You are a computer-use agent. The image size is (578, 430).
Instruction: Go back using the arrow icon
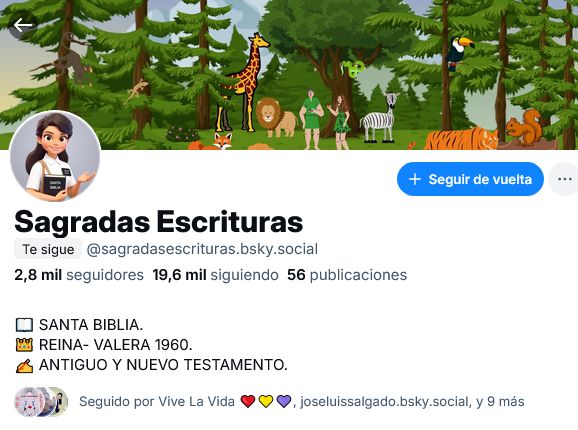tap(22, 25)
